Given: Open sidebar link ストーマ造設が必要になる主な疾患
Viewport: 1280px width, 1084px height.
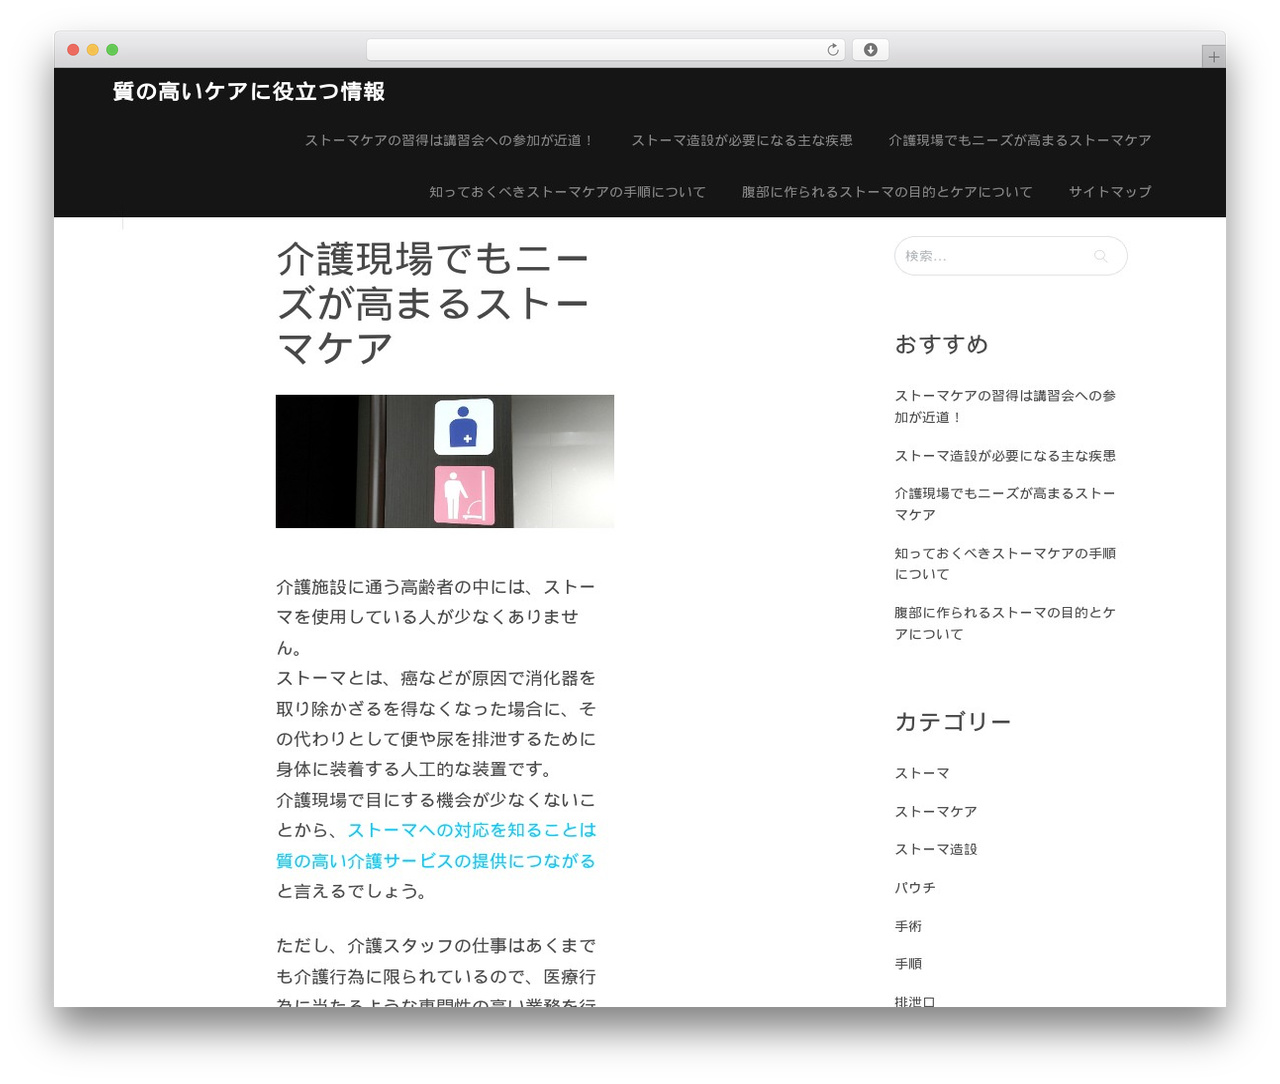Looking at the screenshot, I should [x=1005, y=456].
